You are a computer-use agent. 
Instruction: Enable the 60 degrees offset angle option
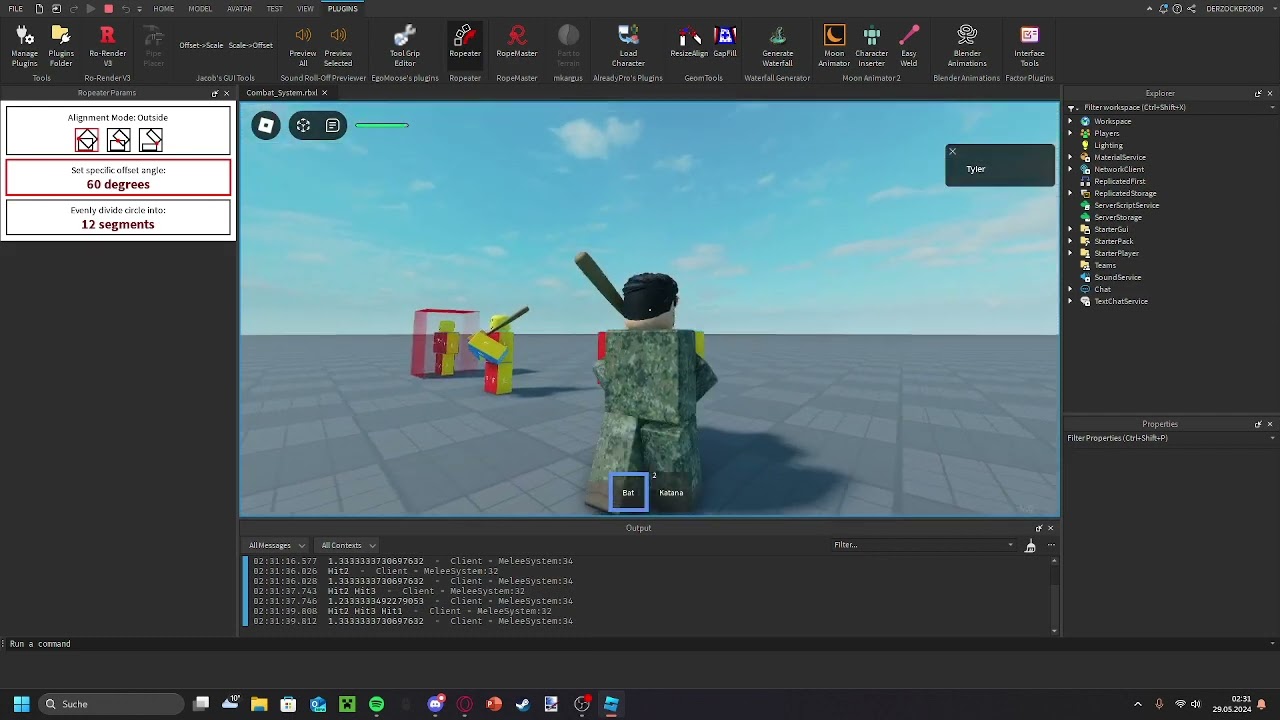click(x=118, y=177)
